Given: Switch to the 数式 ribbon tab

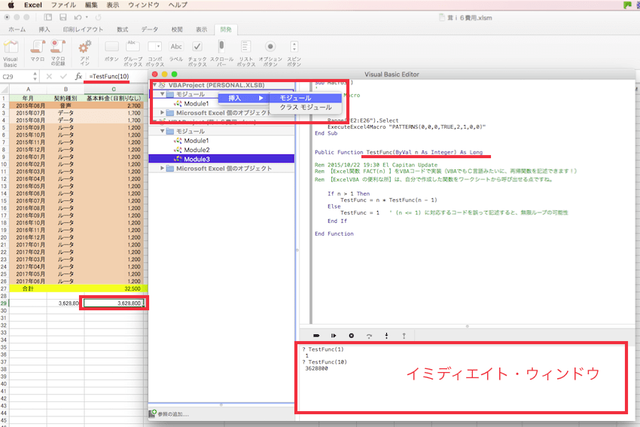Looking at the screenshot, I should (122, 29).
